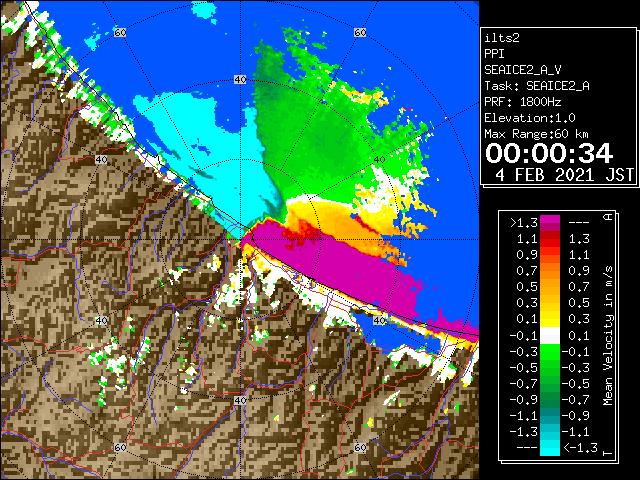Pick the white near-zero swatch in the color bar
Viewport: 640px width, 480px height.
coord(550,336)
